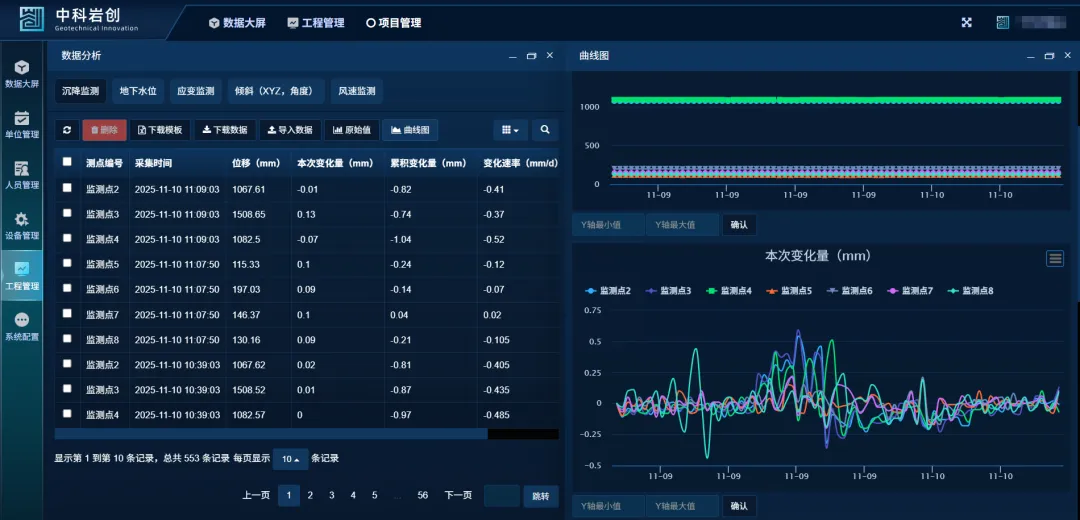Click the refresh icon in the table toolbar
The width and height of the screenshot is (1080, 520).
(67, 130)
